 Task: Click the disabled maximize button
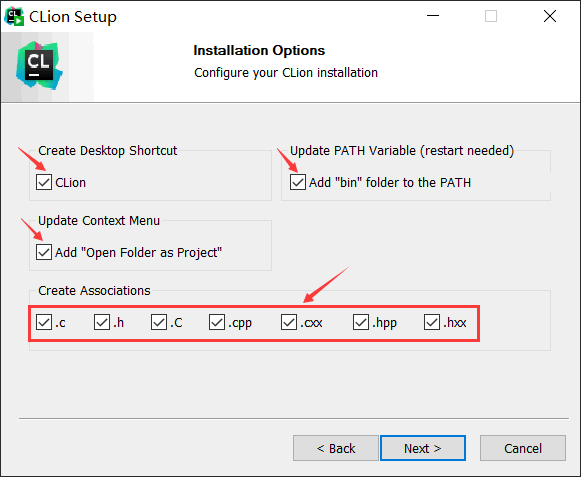pos(491,16)
